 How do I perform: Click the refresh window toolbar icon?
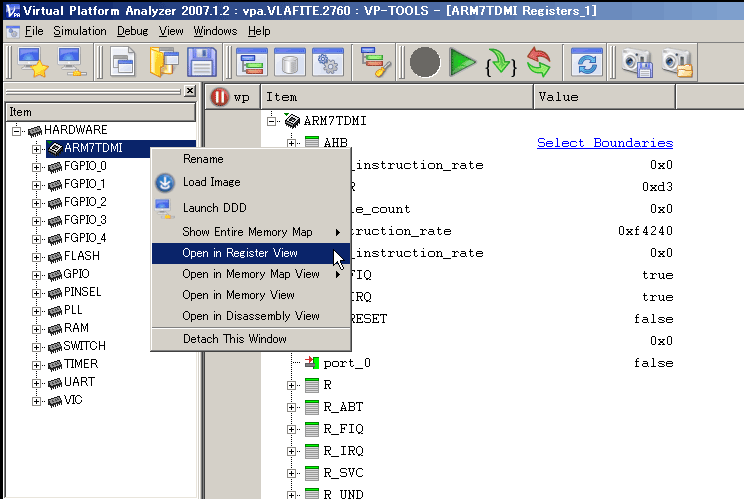click(x=587, y=62)
